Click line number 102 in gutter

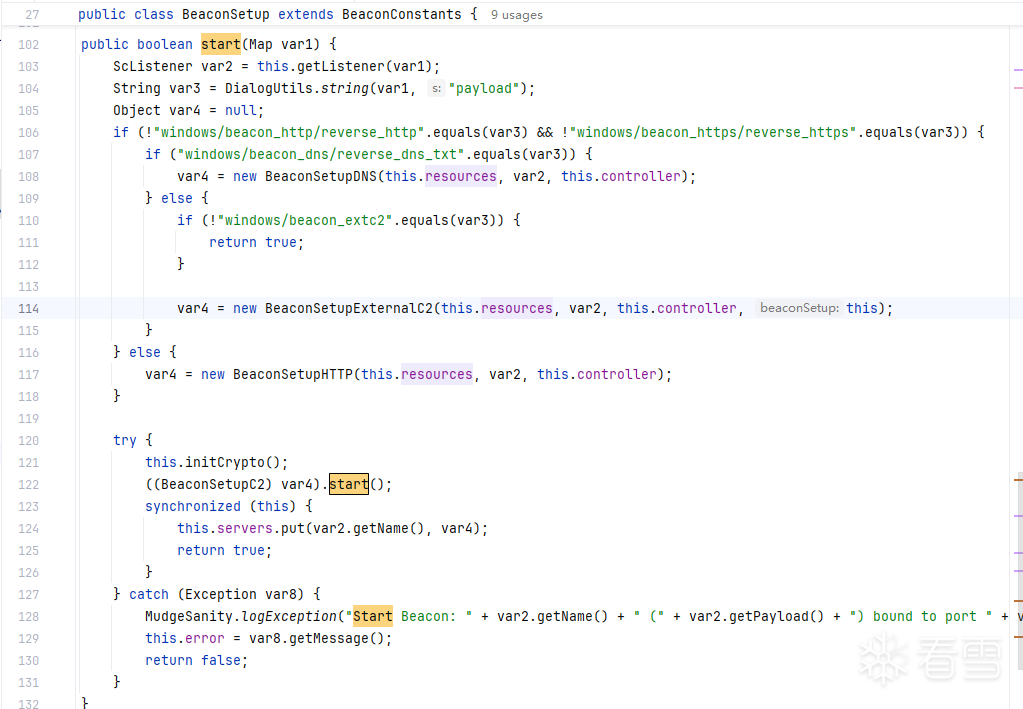pyautogui.click(x=27, y=44)
